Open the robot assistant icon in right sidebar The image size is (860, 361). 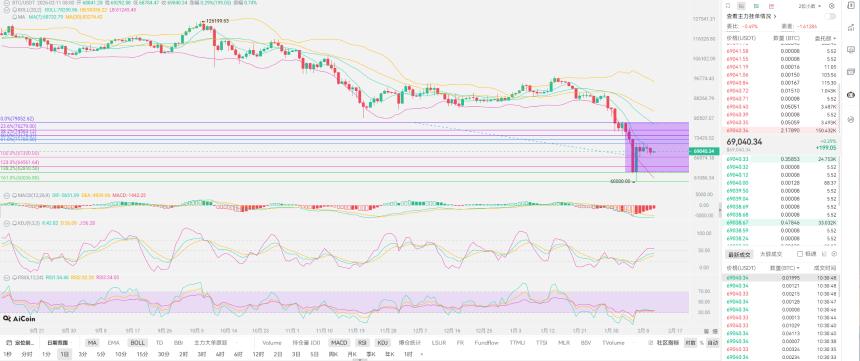(x=851, y=95)
